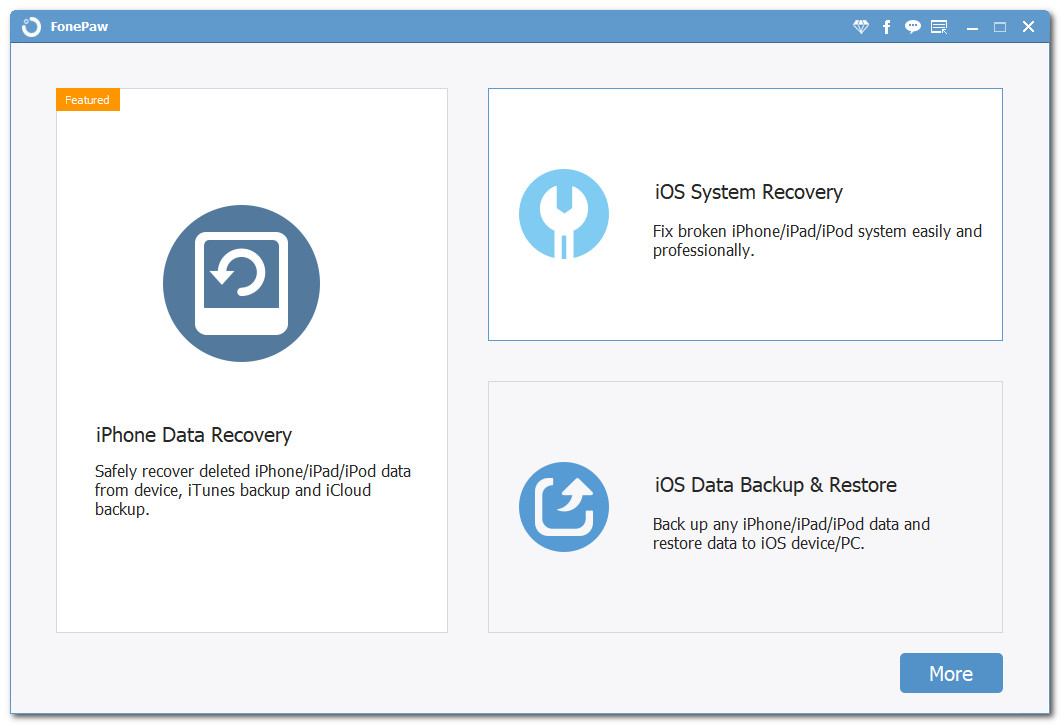Click the 'Fix broken iPhone/iPad/iPod system' description
The image size is (1061, 725).
817,241
